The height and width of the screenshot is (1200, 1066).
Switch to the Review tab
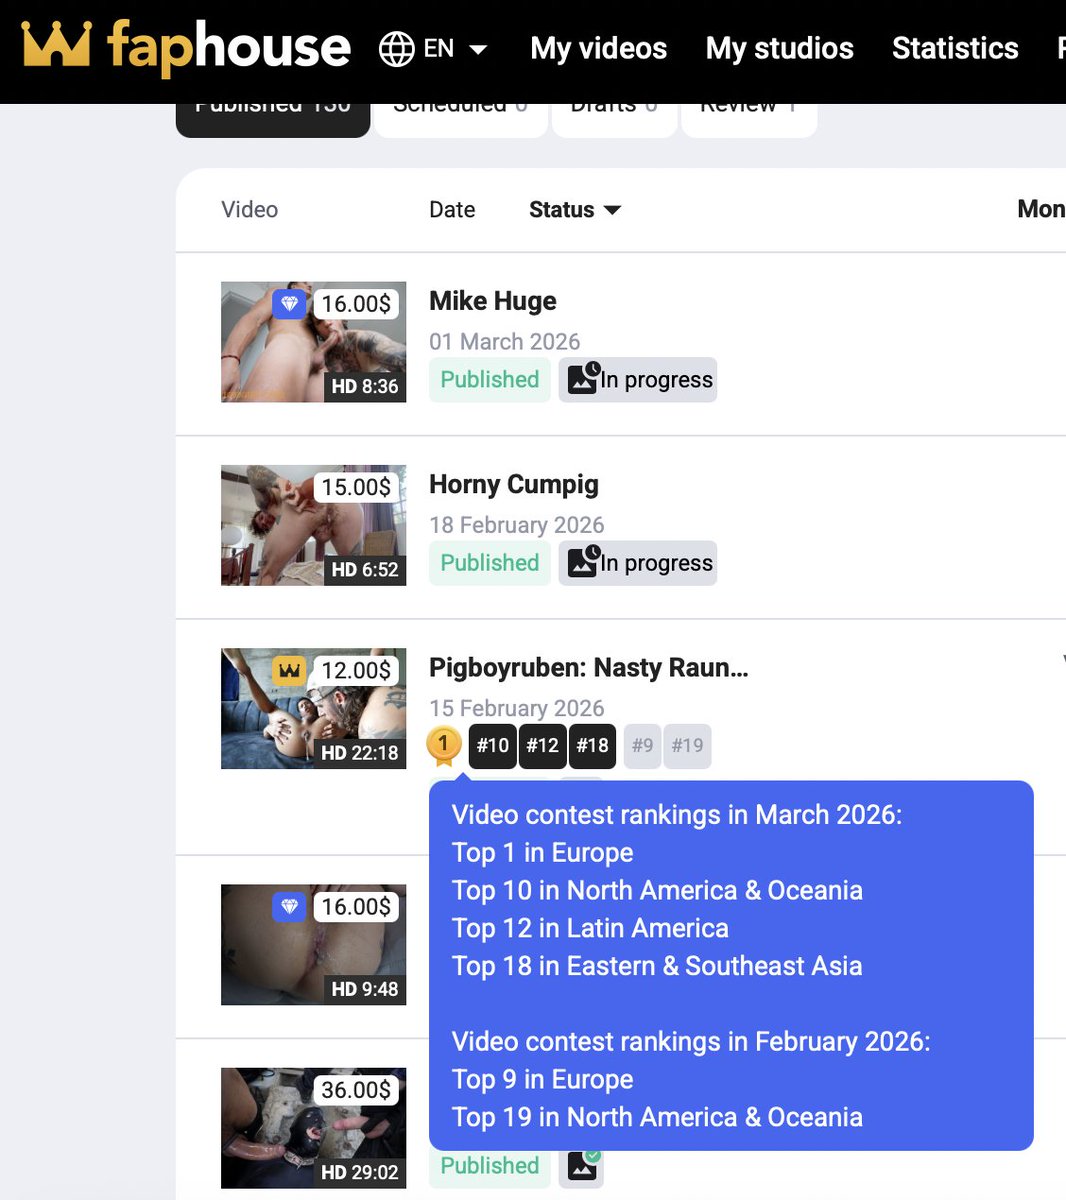point(749,118)
